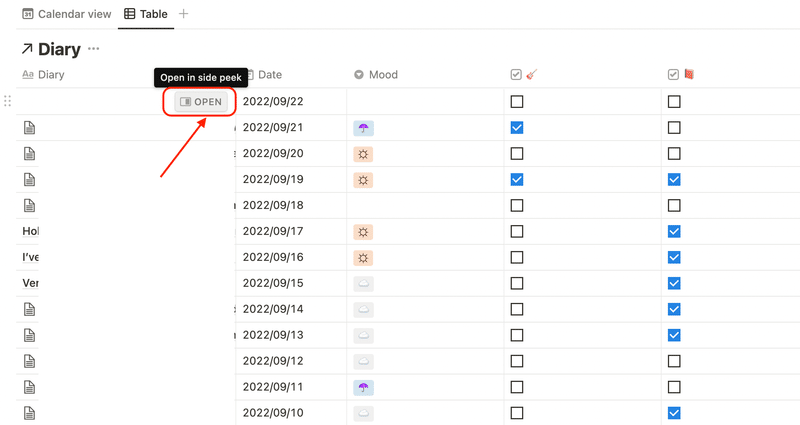Click page icon in 2022/09/11 row
Viewport: 800px width, 425px height.
click(x=30, y=387)
